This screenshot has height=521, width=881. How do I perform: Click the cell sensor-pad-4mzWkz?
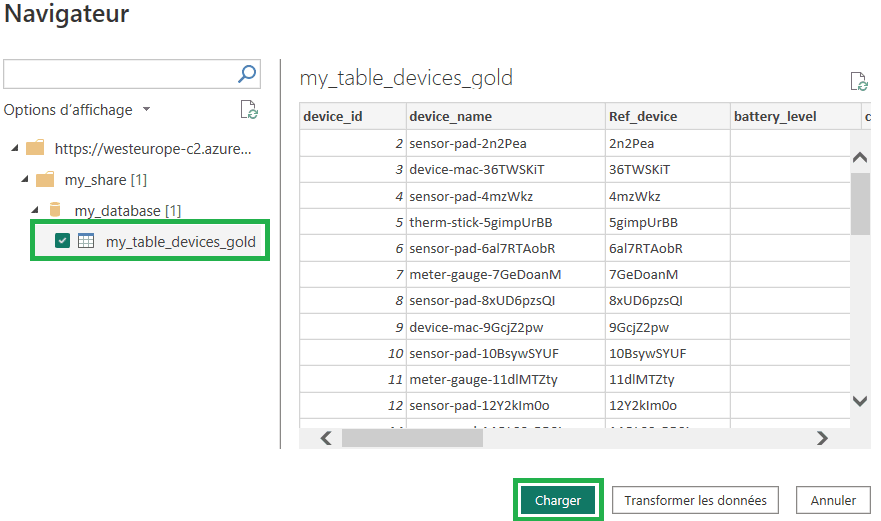[506, 196]
